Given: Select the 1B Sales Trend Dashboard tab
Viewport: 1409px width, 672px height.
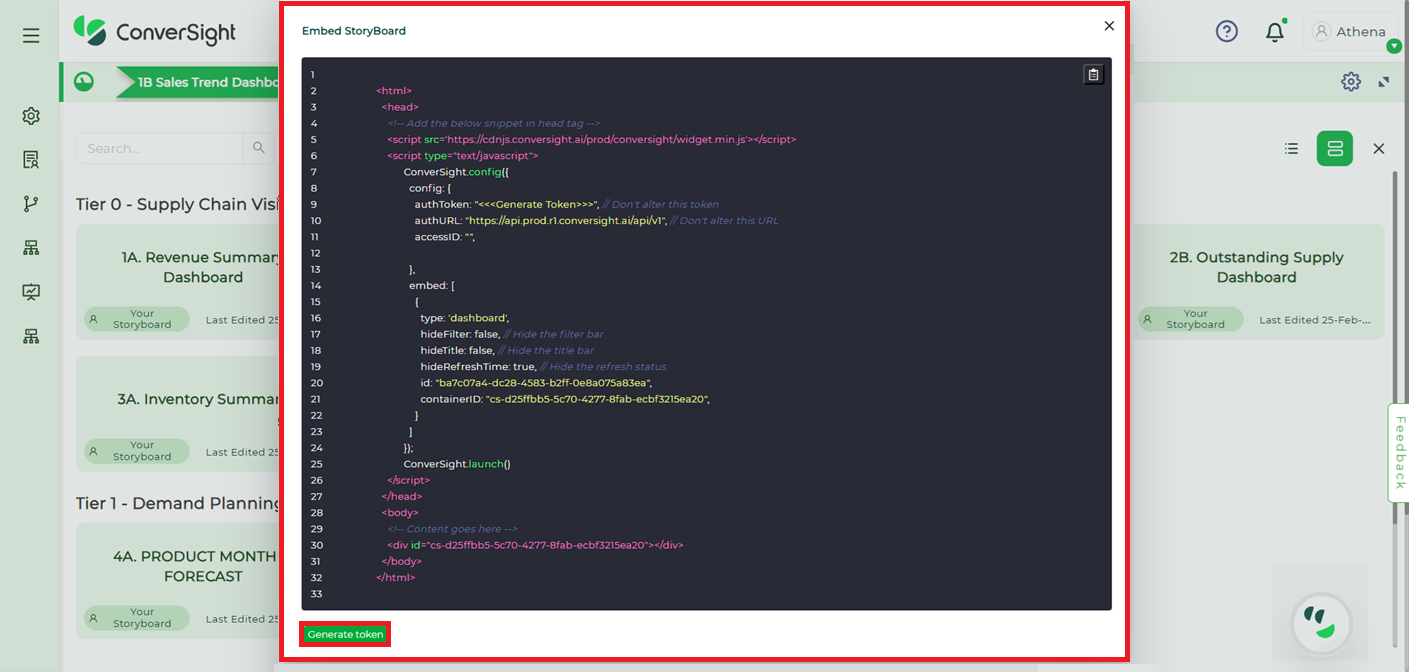Looking at the screenshot, I should coord(198,82).
